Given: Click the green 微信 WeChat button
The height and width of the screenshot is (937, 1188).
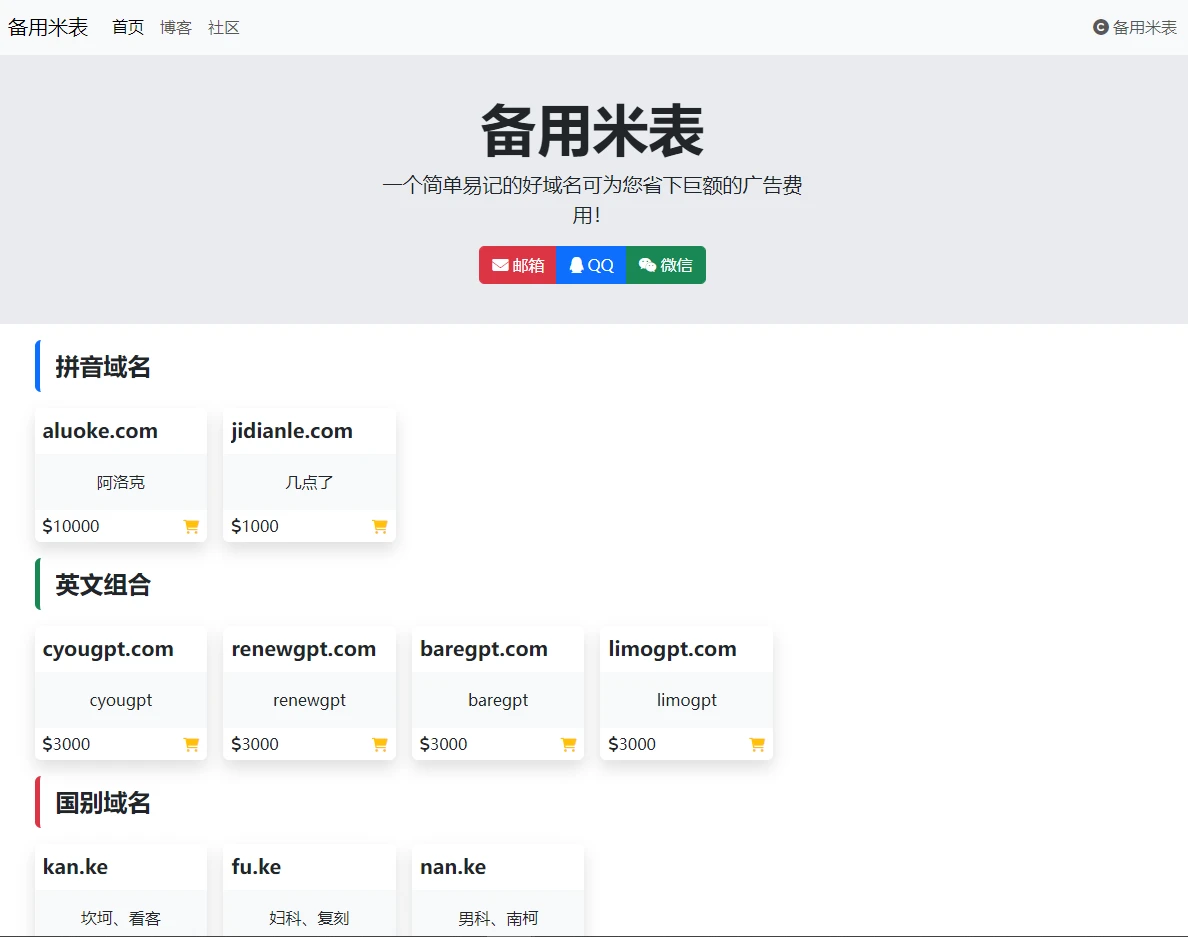Looking at the screenshot, I should pyautogui.click(x=666, y=265).
